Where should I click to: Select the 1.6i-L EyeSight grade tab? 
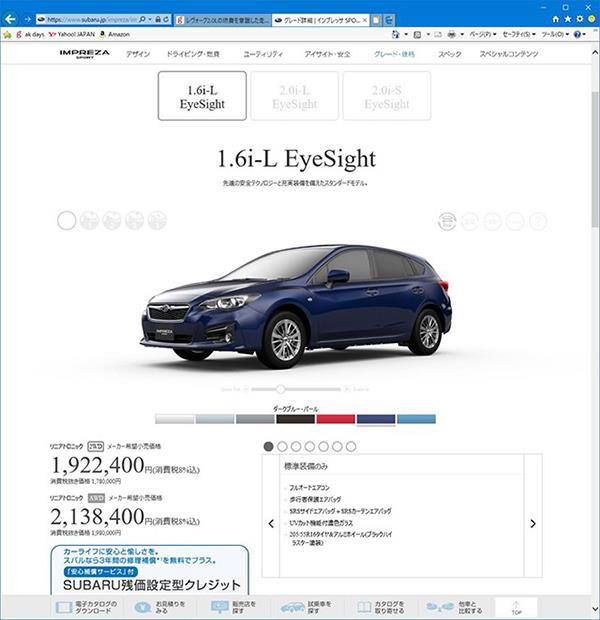tap(202, 96)
